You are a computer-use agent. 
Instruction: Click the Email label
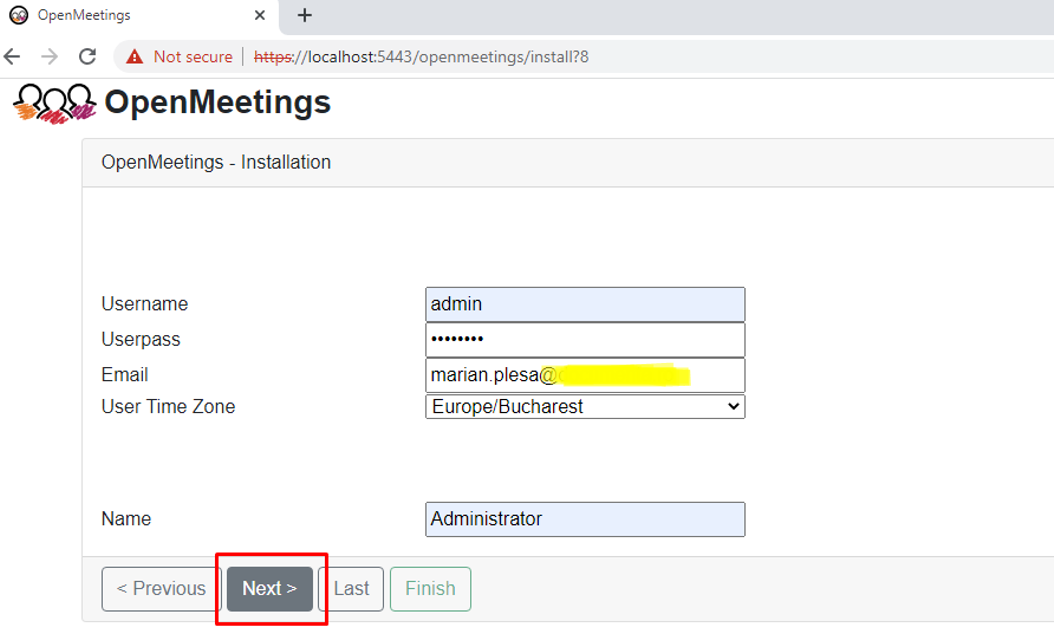pyautogui.click(x=125, y=375)
